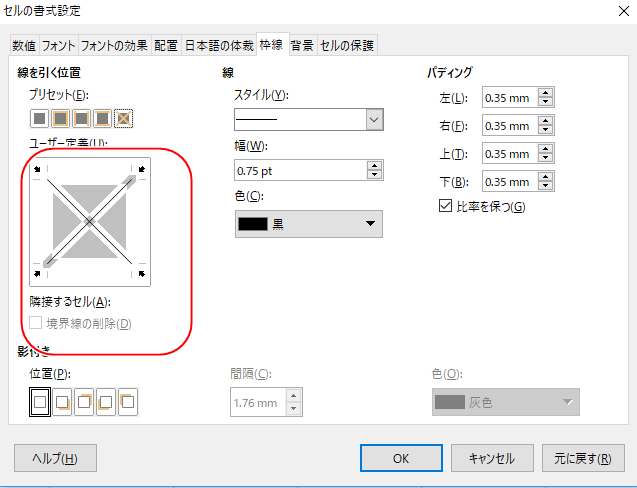Screen dimensions: 637x488
Task: Decrease 右 padding value
Action: click(546, 130)
